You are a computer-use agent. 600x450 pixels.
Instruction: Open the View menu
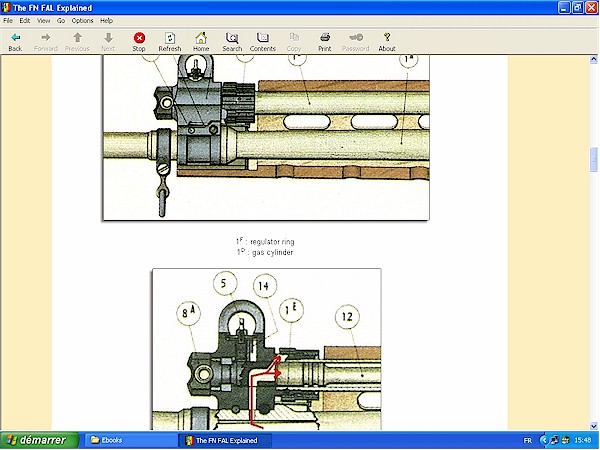pyautogui.click(x=43, y=21)
